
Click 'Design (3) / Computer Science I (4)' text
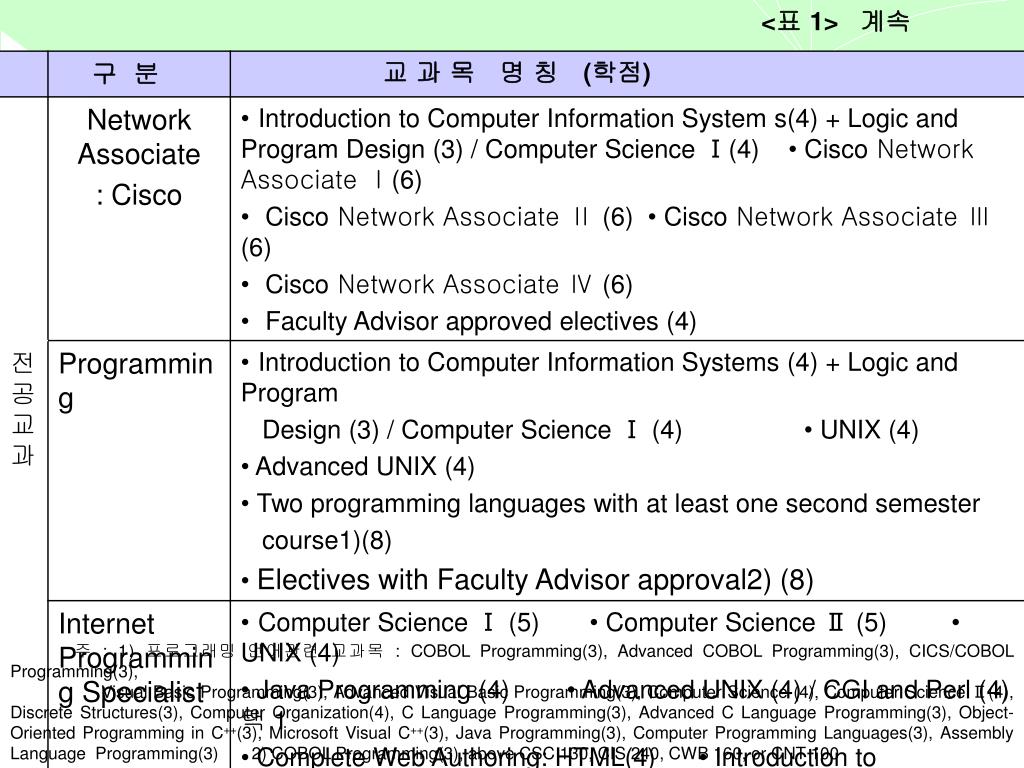click(x=472, y=430)
